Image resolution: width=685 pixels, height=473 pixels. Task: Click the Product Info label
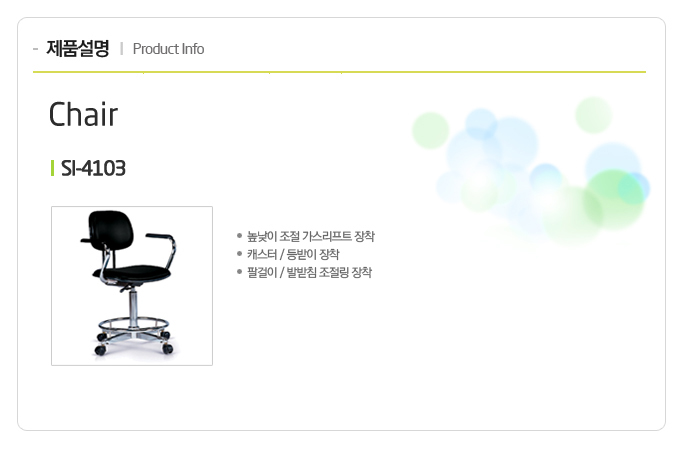click(168, 49)
